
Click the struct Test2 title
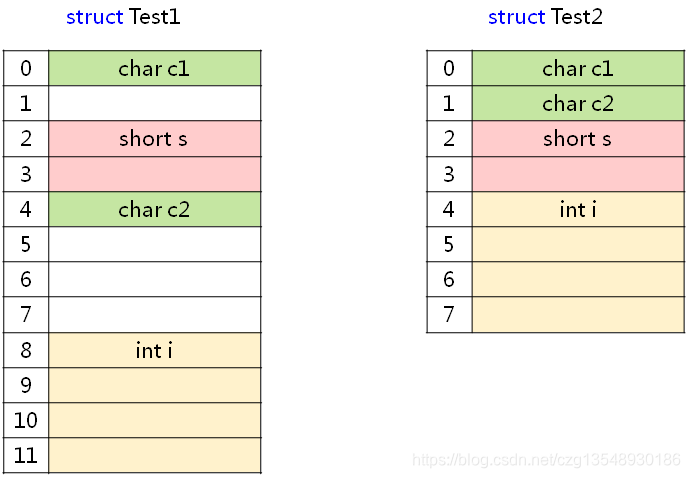[545, 17]
